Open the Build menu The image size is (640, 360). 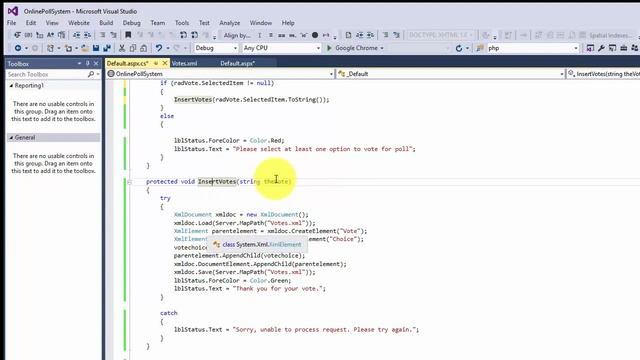pyautogui.click(x=106, y=23)
